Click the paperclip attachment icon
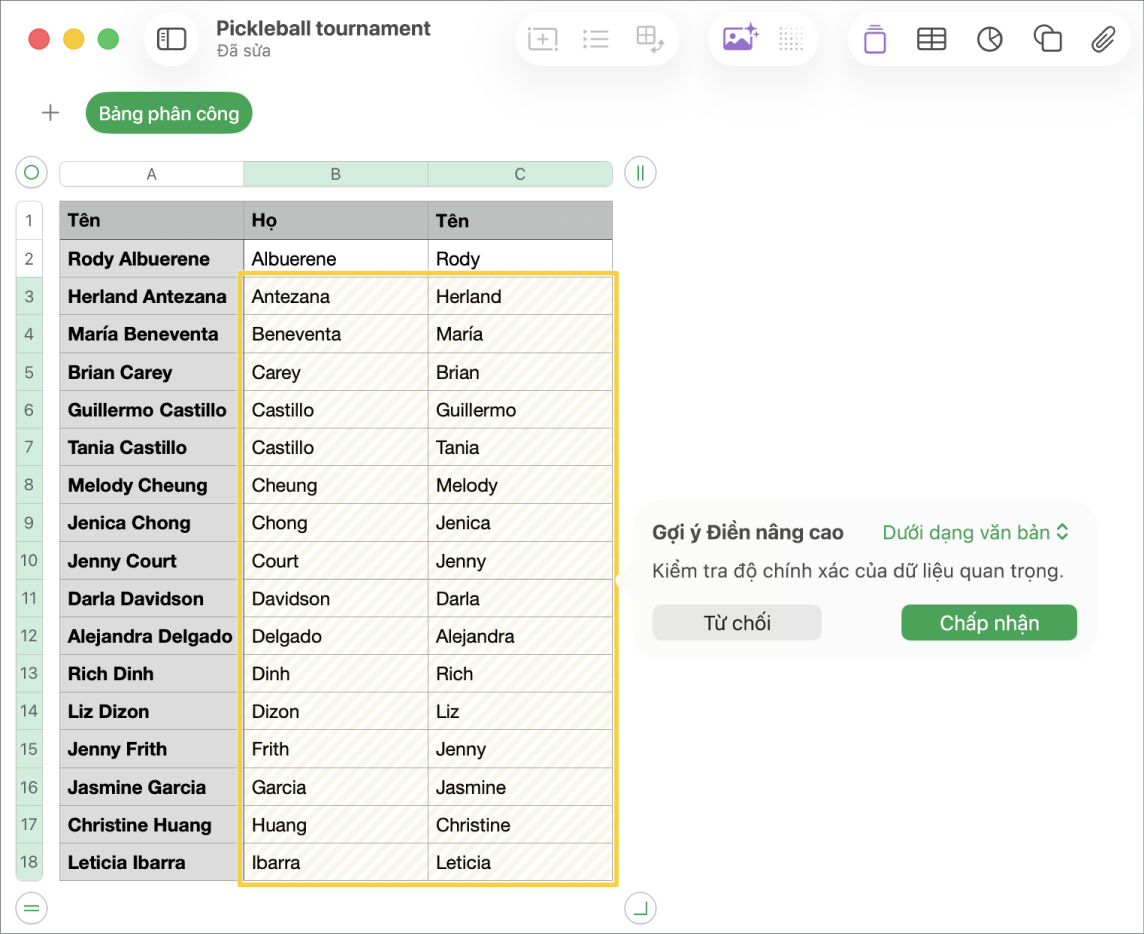1144x934 pixels. (x=1103, y=39)
